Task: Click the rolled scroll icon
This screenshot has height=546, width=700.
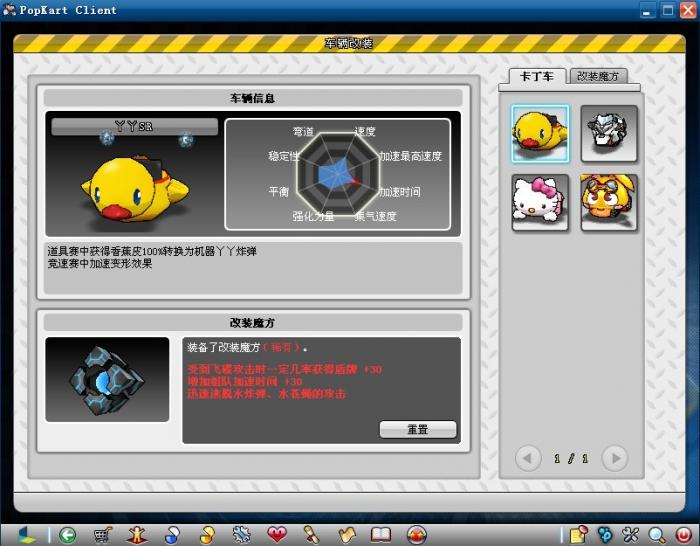Action: (x=312, y=534)
